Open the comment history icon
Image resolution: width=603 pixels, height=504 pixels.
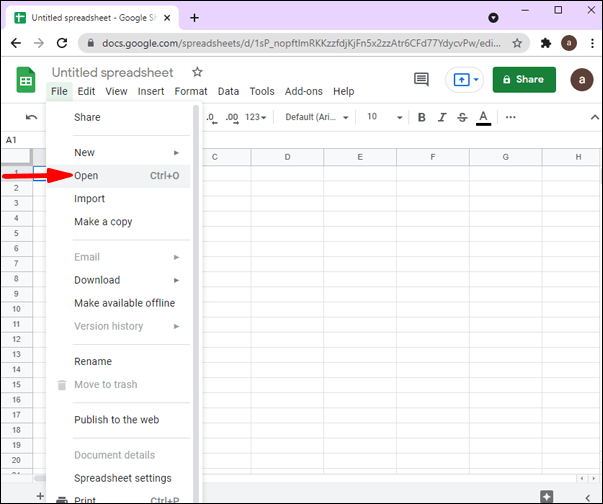421,80
